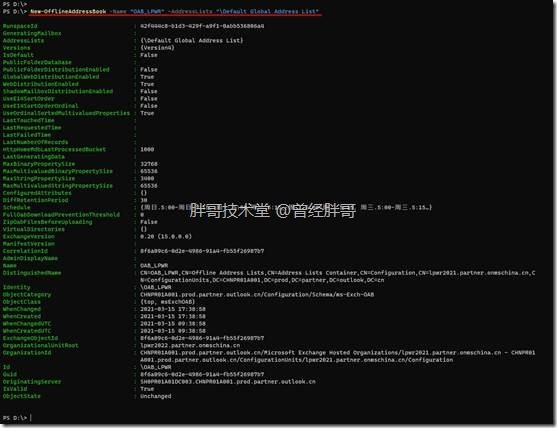Image resolution: width=557 pixels, height=428 pixels.
Task: Select the ZipOabFilesBeforeUploading label
Action: tap(48, 222)
